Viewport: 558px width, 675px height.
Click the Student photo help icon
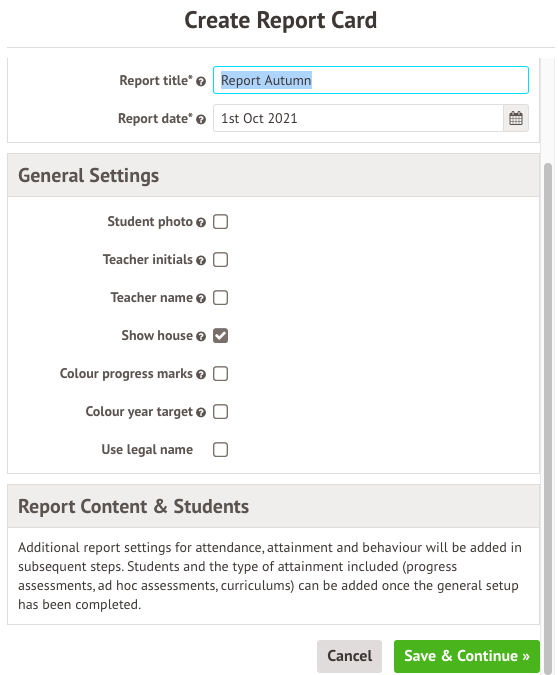[x=201, y=223]
